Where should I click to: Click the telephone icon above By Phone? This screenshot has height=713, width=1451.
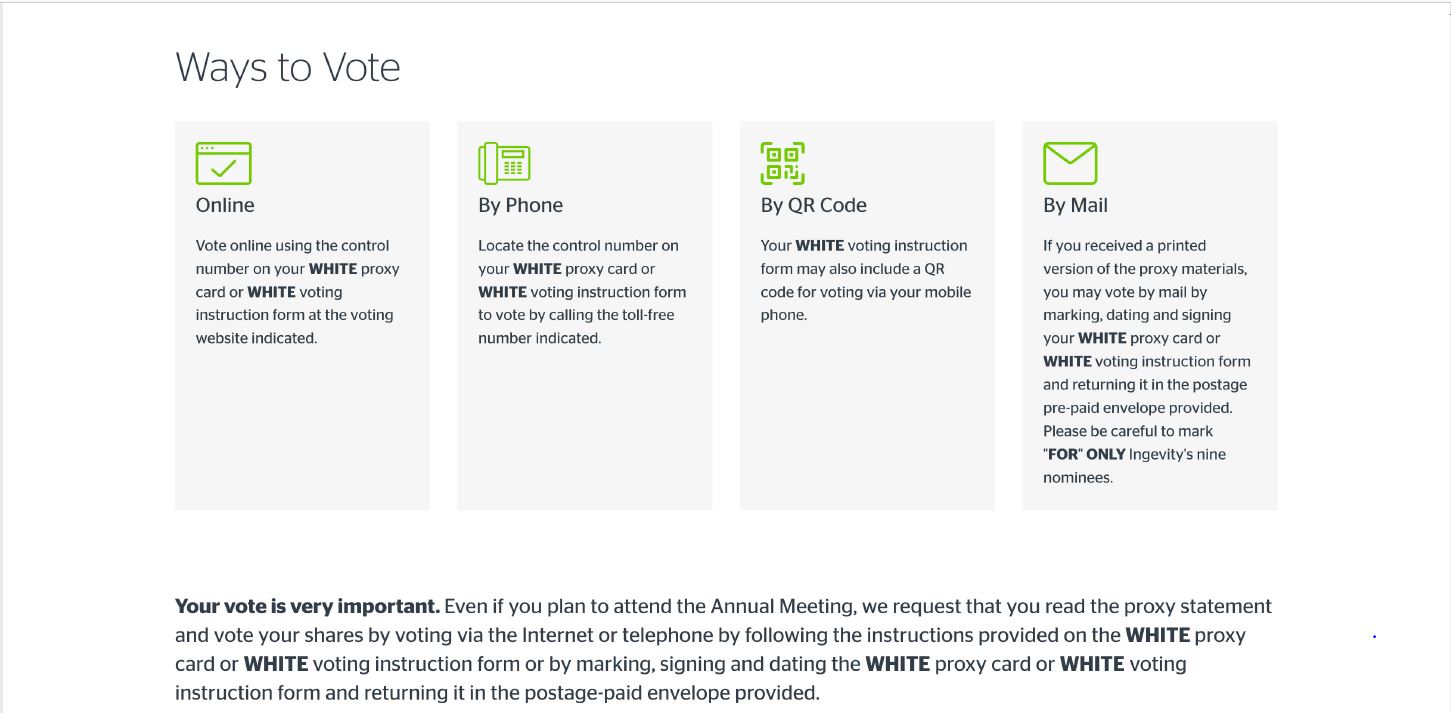[504, 163]
